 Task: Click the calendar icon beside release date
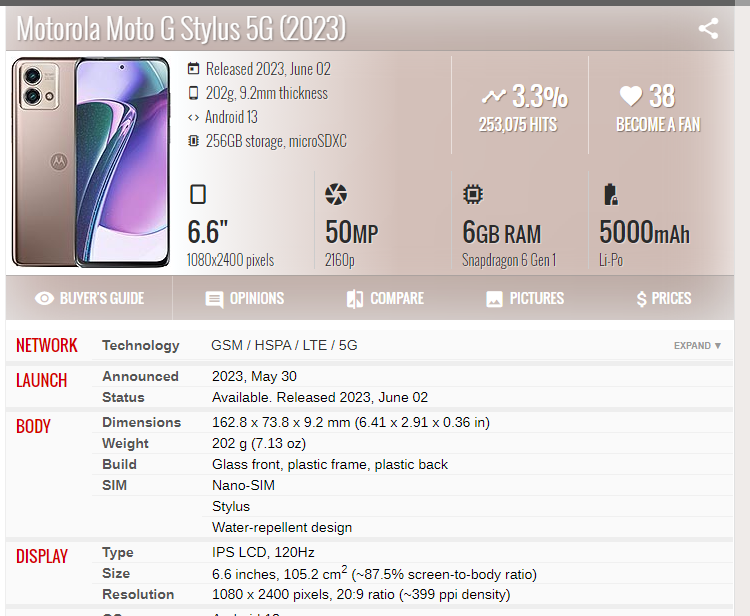[193, 69]
